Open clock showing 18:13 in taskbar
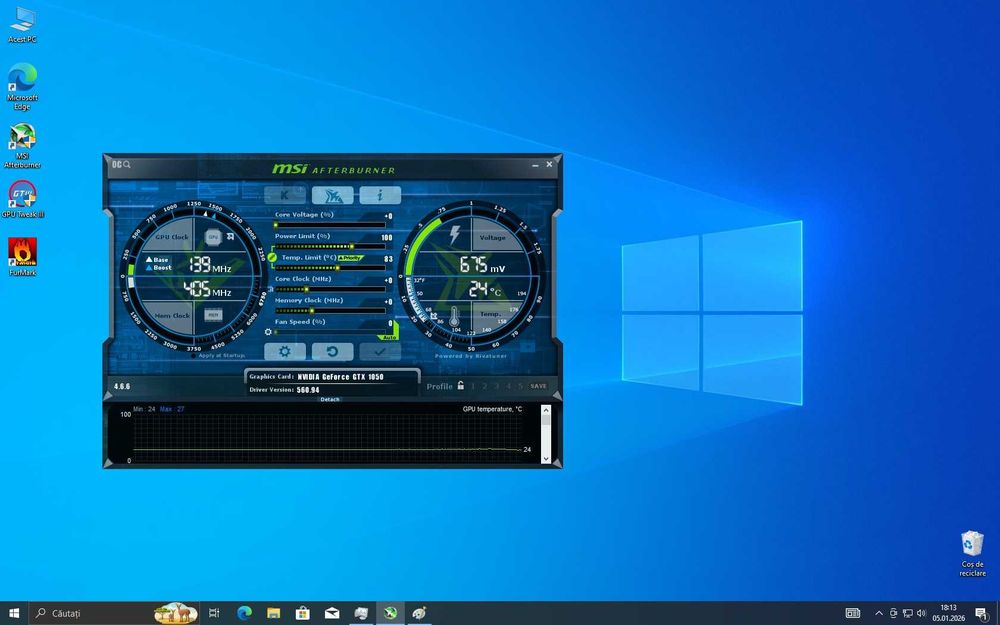1000x625 pixels. [x=948, y=613]
